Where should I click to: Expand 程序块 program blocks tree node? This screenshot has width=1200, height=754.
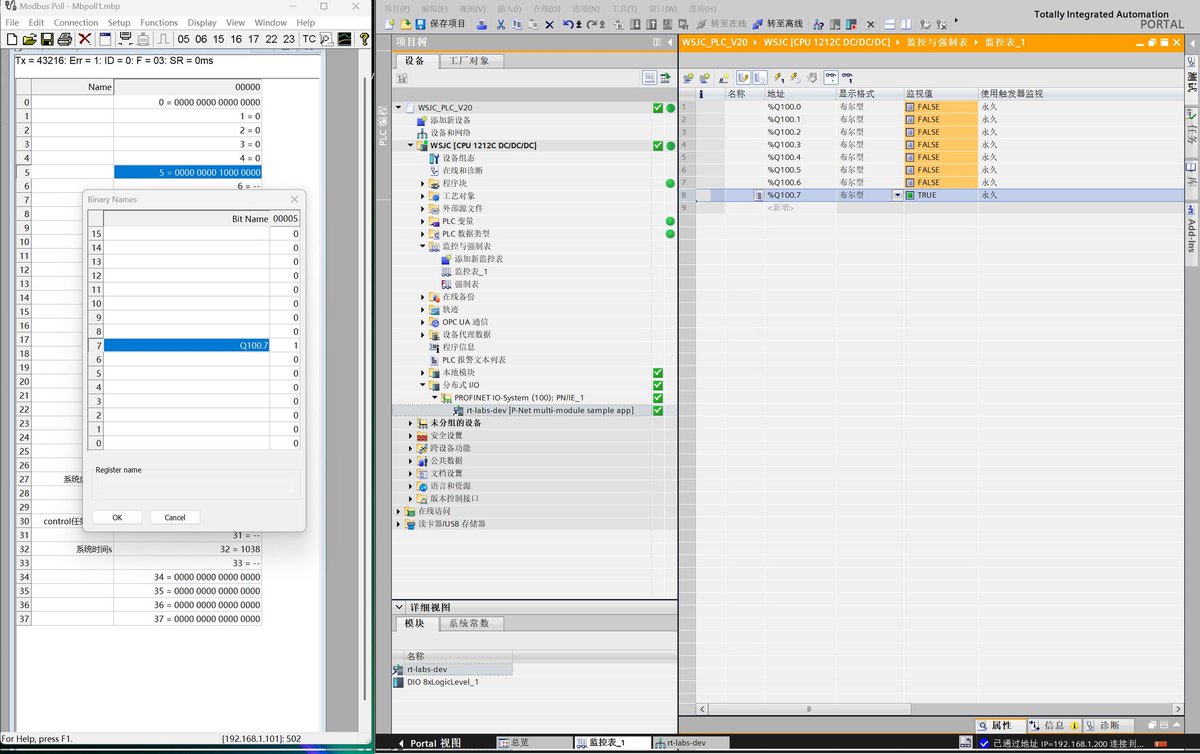click(423, 183)
